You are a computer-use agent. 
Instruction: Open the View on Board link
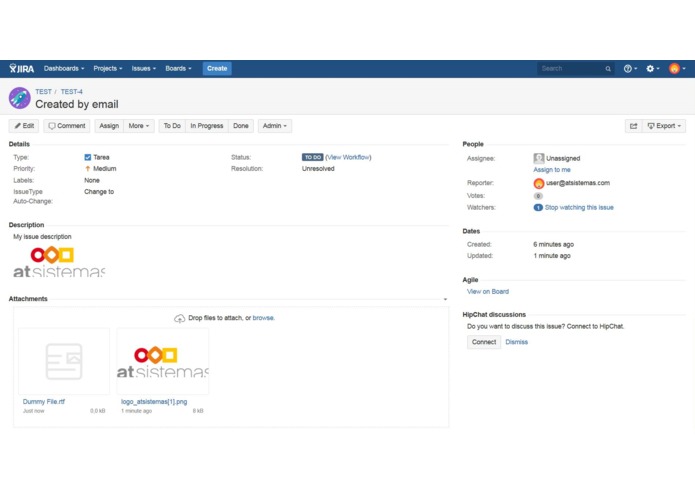(488, 292)
